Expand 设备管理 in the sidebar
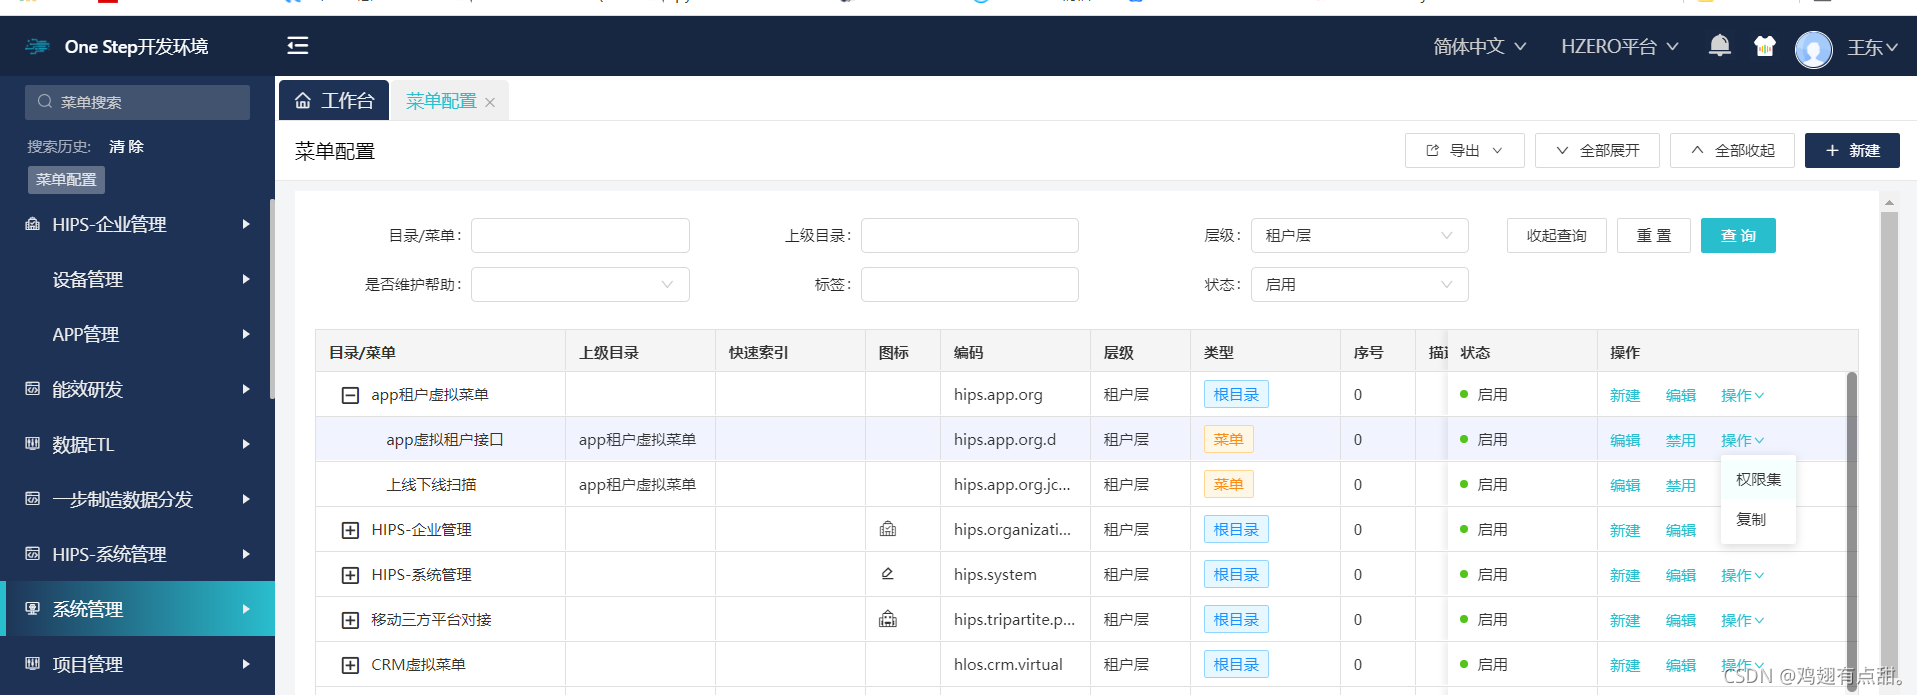This screenshot has width=1917, height=695. (137, 279)
